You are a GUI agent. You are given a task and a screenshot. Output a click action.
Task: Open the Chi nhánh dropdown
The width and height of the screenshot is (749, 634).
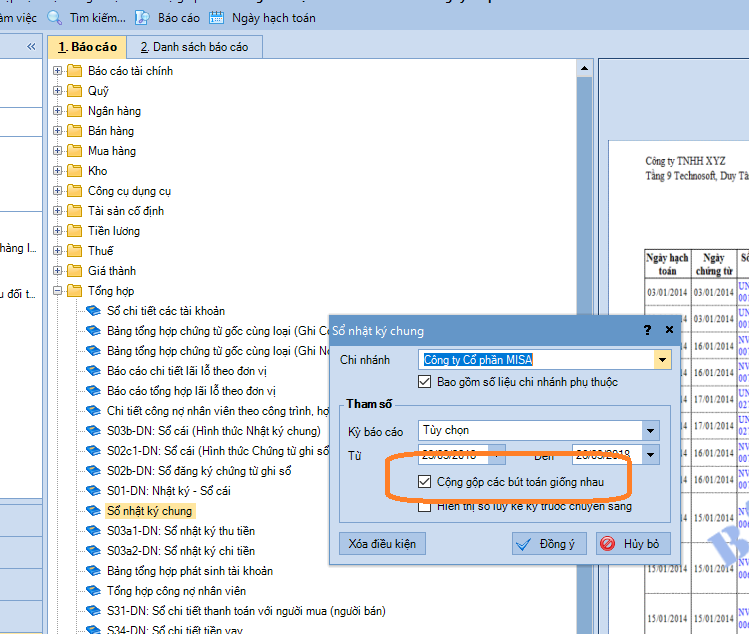pyautogui.click(x=661, y=360)
